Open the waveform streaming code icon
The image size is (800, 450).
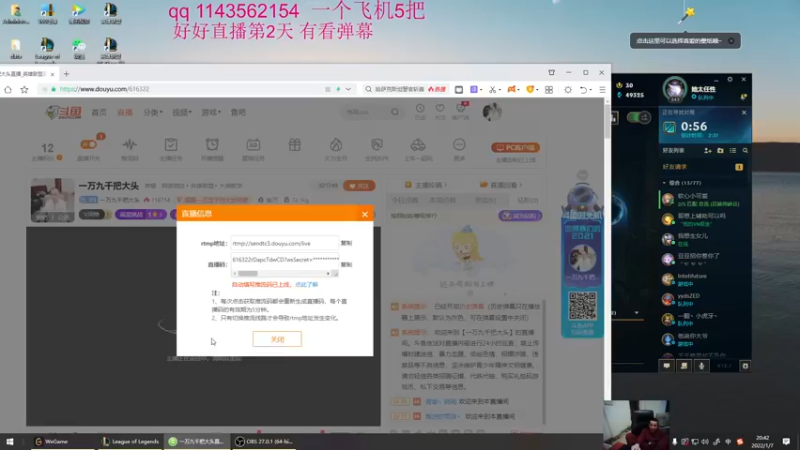click(130, 144)
